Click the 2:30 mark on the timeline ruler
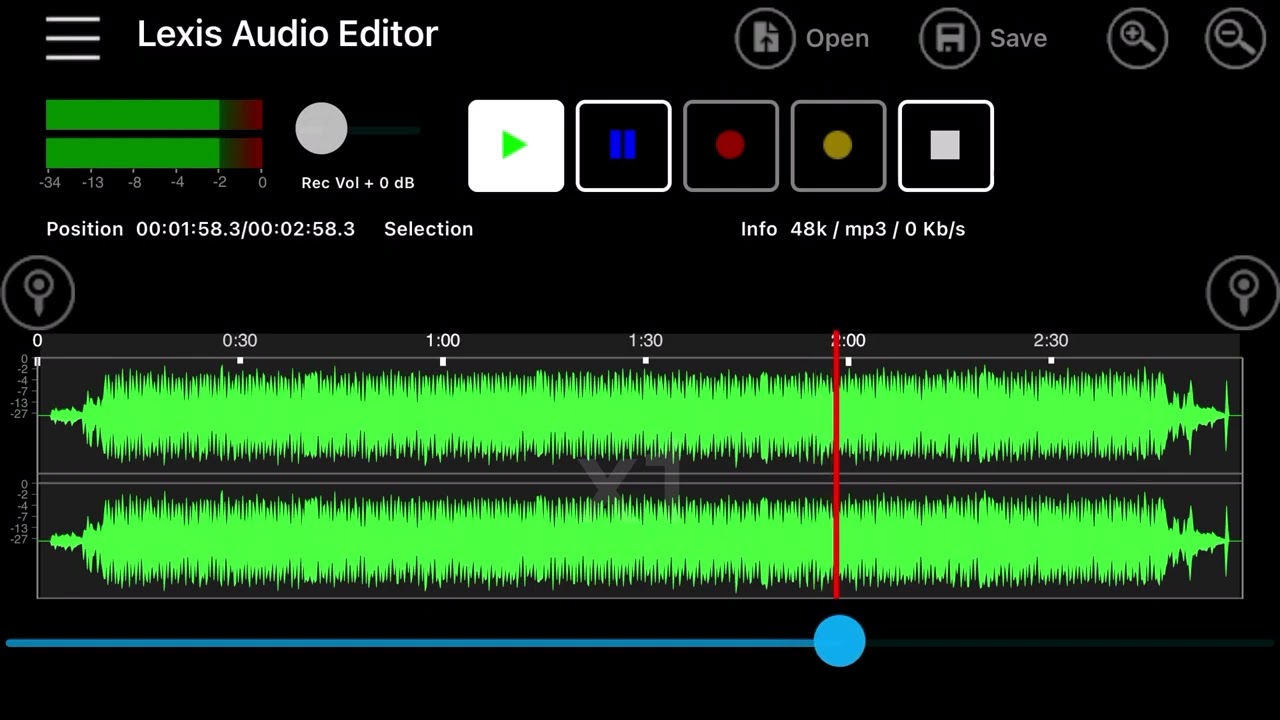The height and width of the screenshot is (720, 1280). pos(1051,341)
